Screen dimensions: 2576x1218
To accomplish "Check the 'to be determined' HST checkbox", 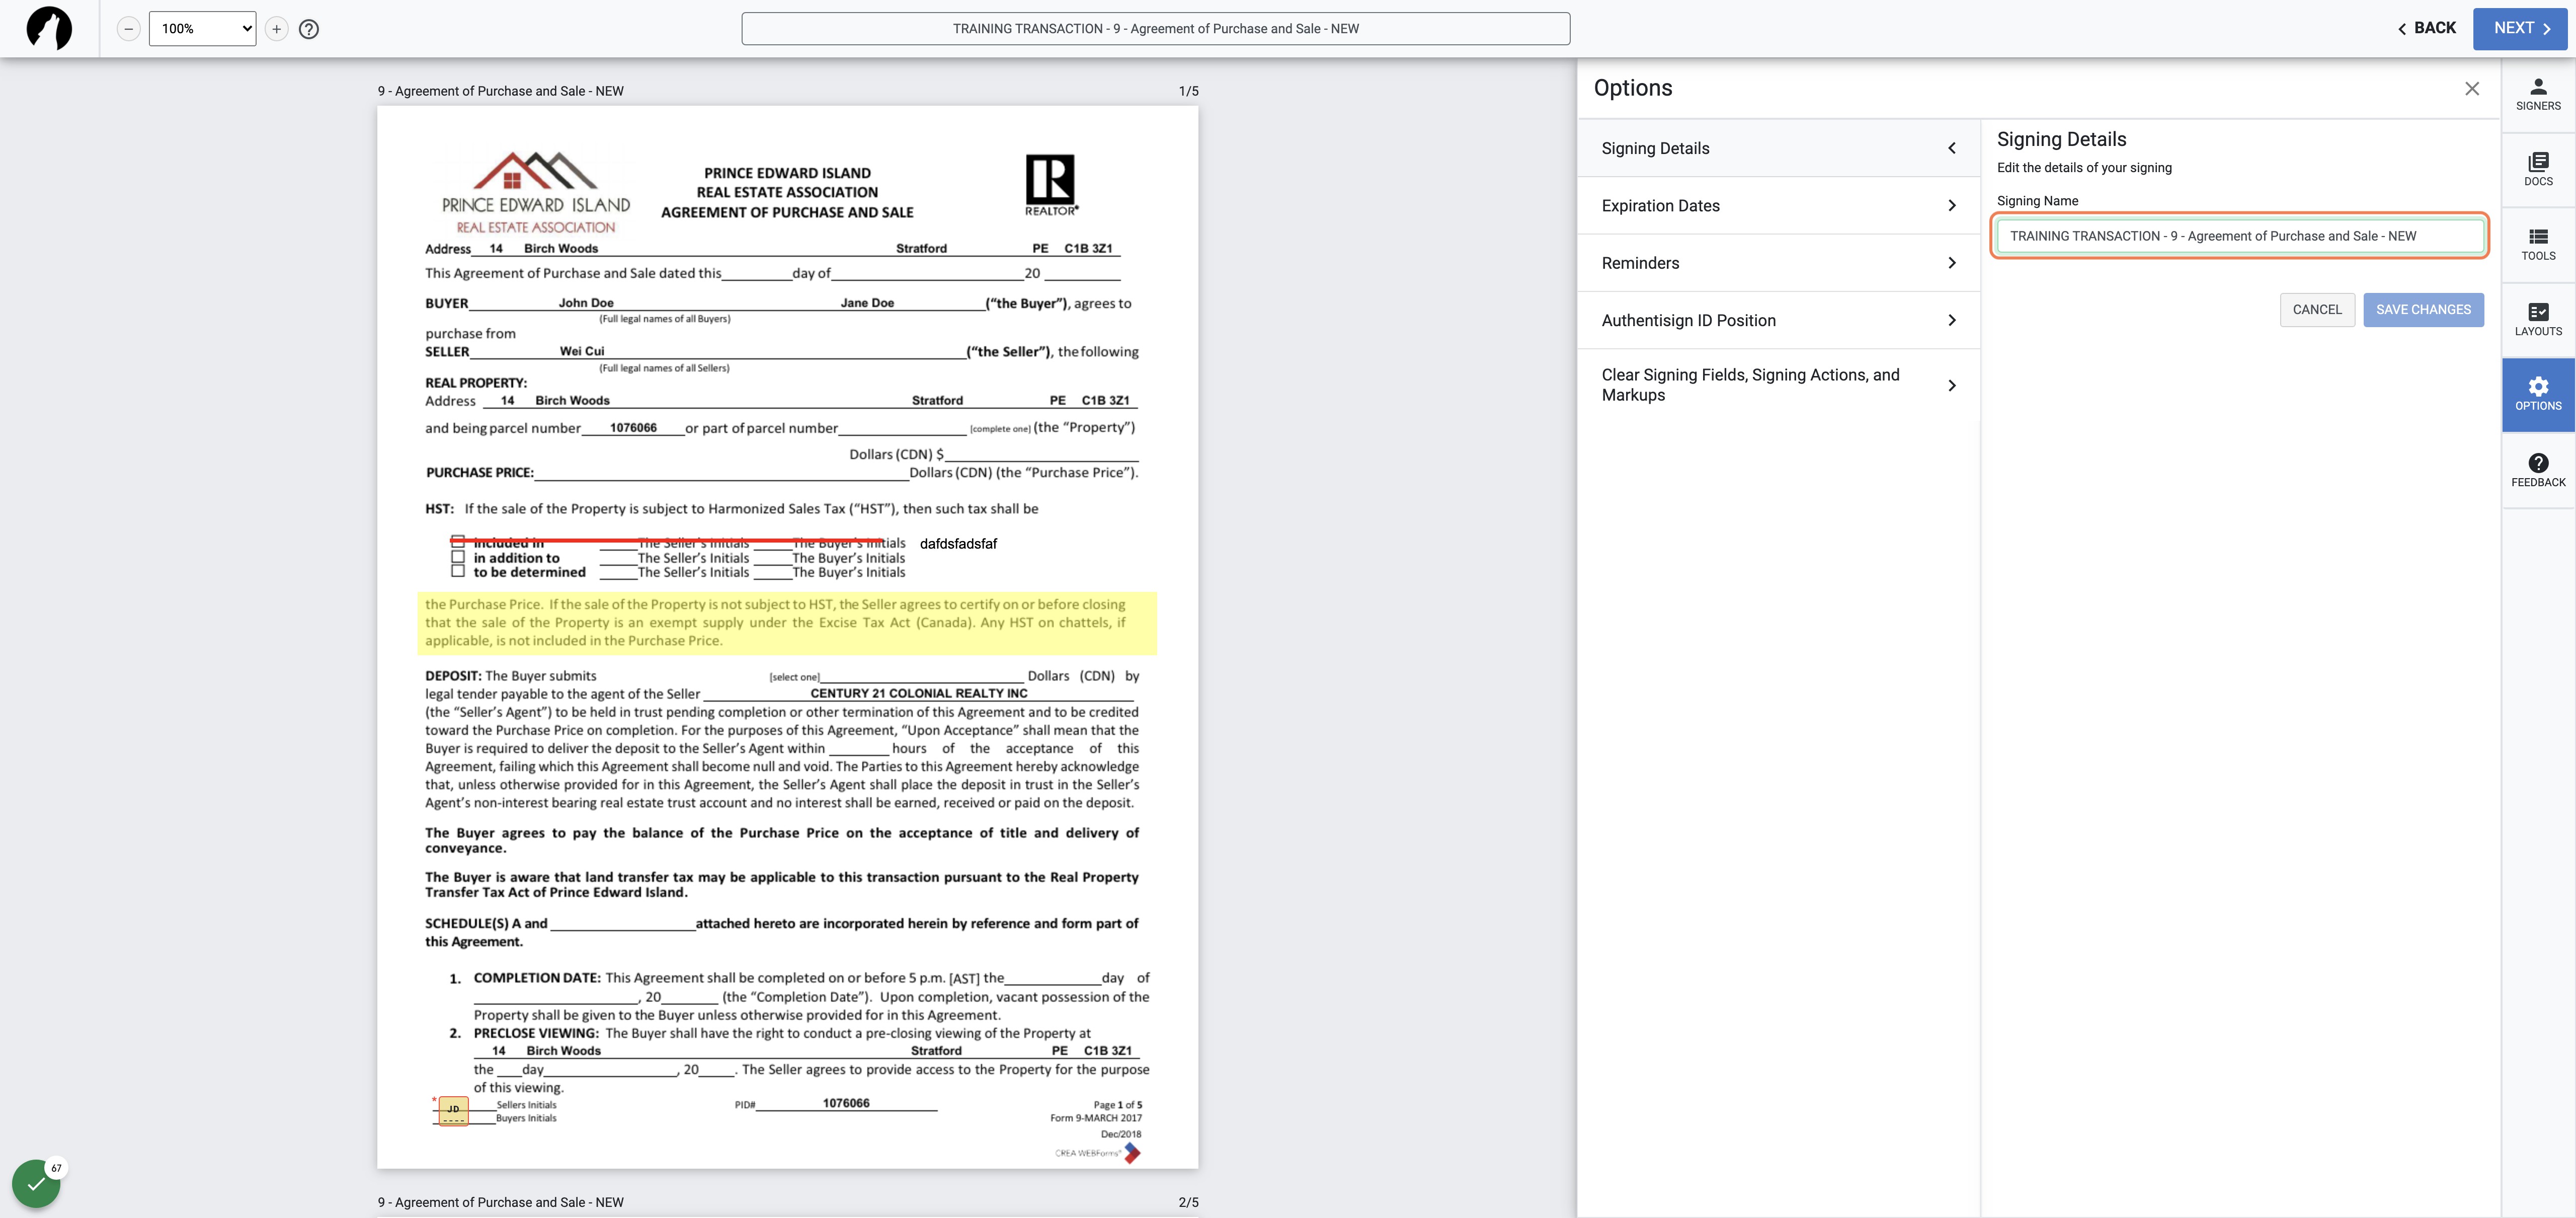I will click(458, 571).
